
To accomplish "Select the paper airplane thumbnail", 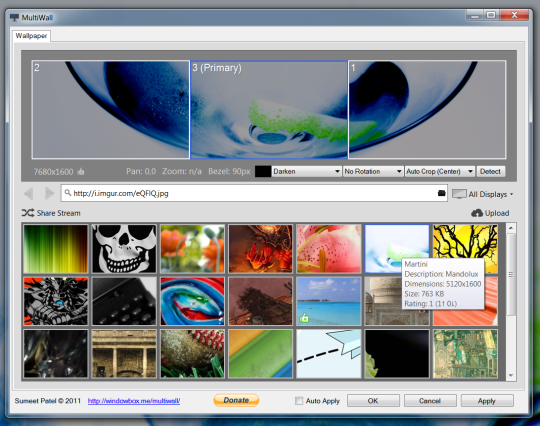I will tap(329, 354).
